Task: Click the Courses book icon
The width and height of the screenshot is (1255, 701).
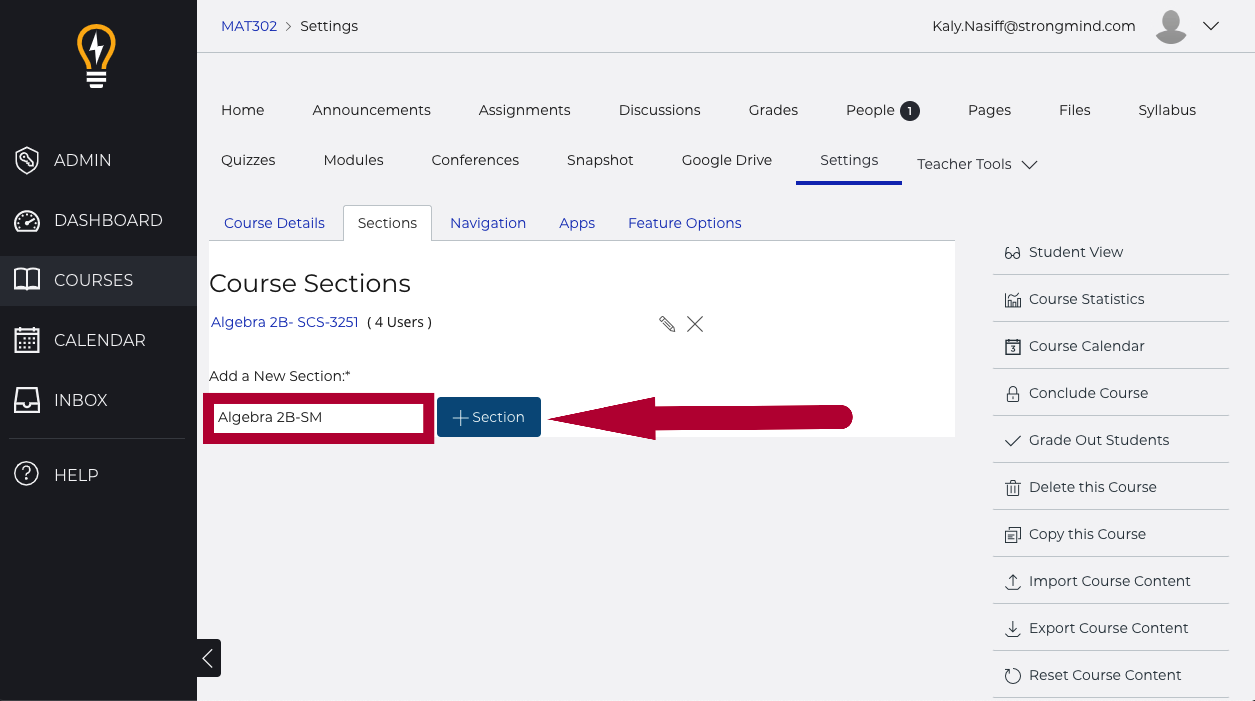Action: pos(27,280)
